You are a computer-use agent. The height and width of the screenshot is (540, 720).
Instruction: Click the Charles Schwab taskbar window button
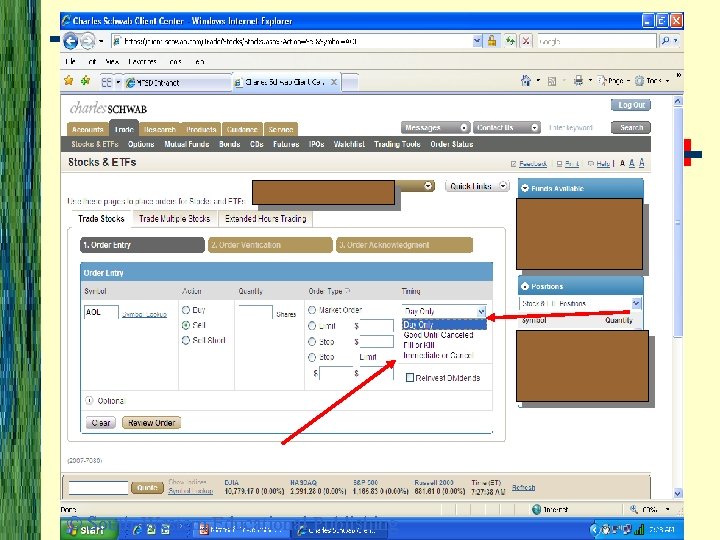[x=338, y=530]
